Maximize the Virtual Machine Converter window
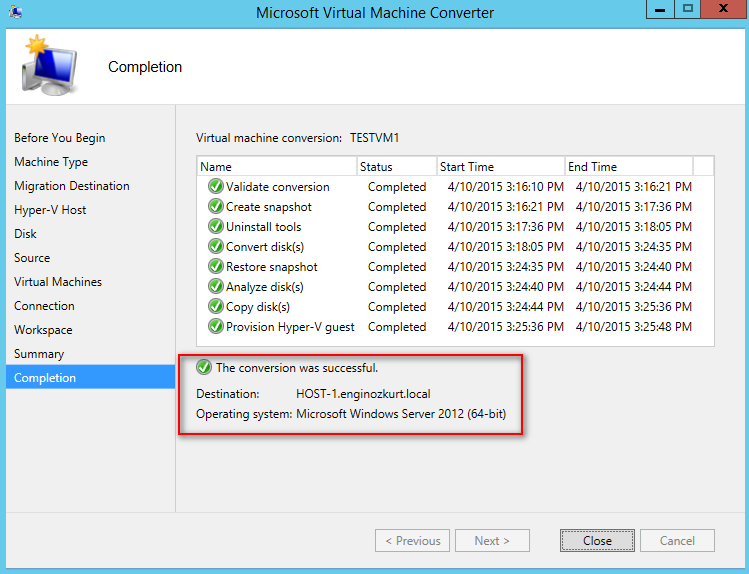Viewport: 749px width, 574px height. pos(687,9)
